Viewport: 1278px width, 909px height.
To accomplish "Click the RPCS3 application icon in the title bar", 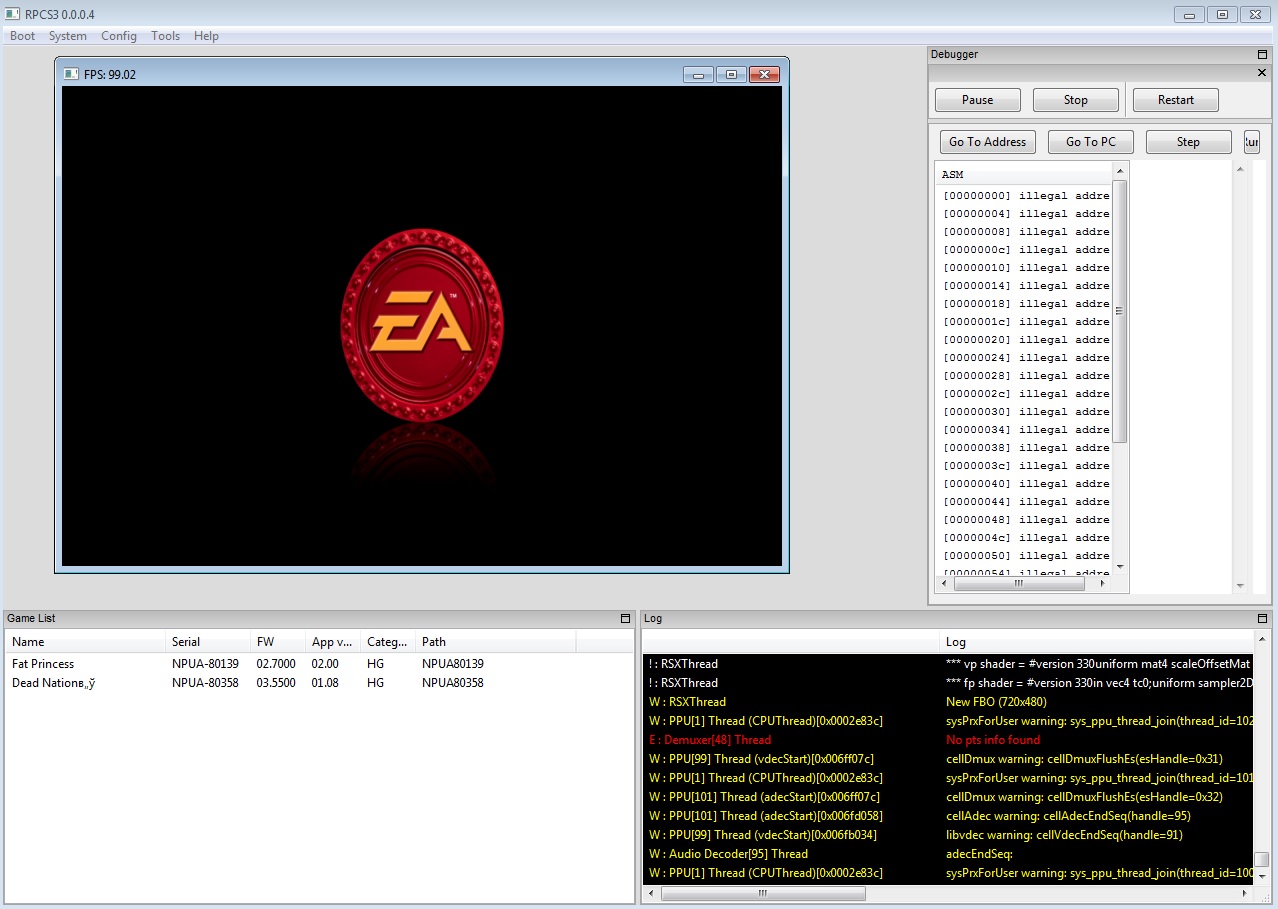I will click(x=13, y=14).
